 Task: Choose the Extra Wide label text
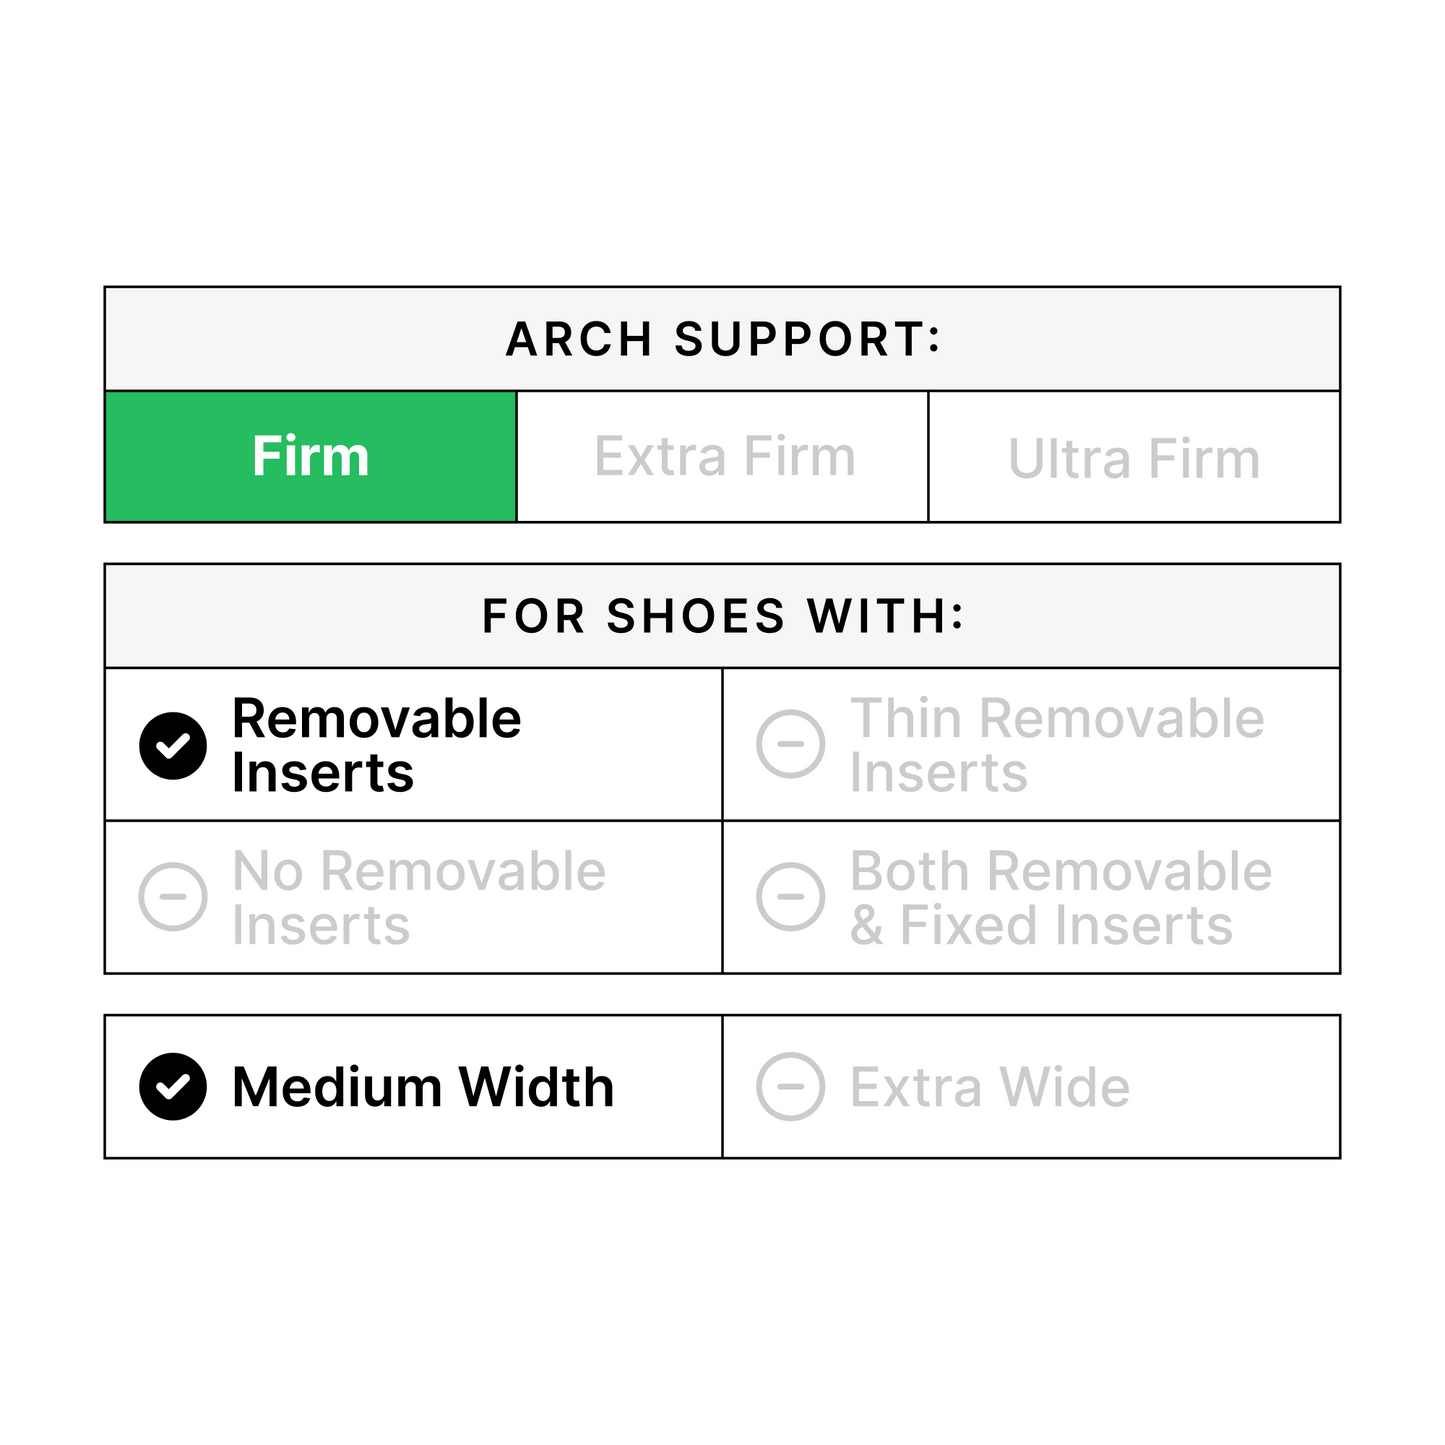click(990, 1087)
